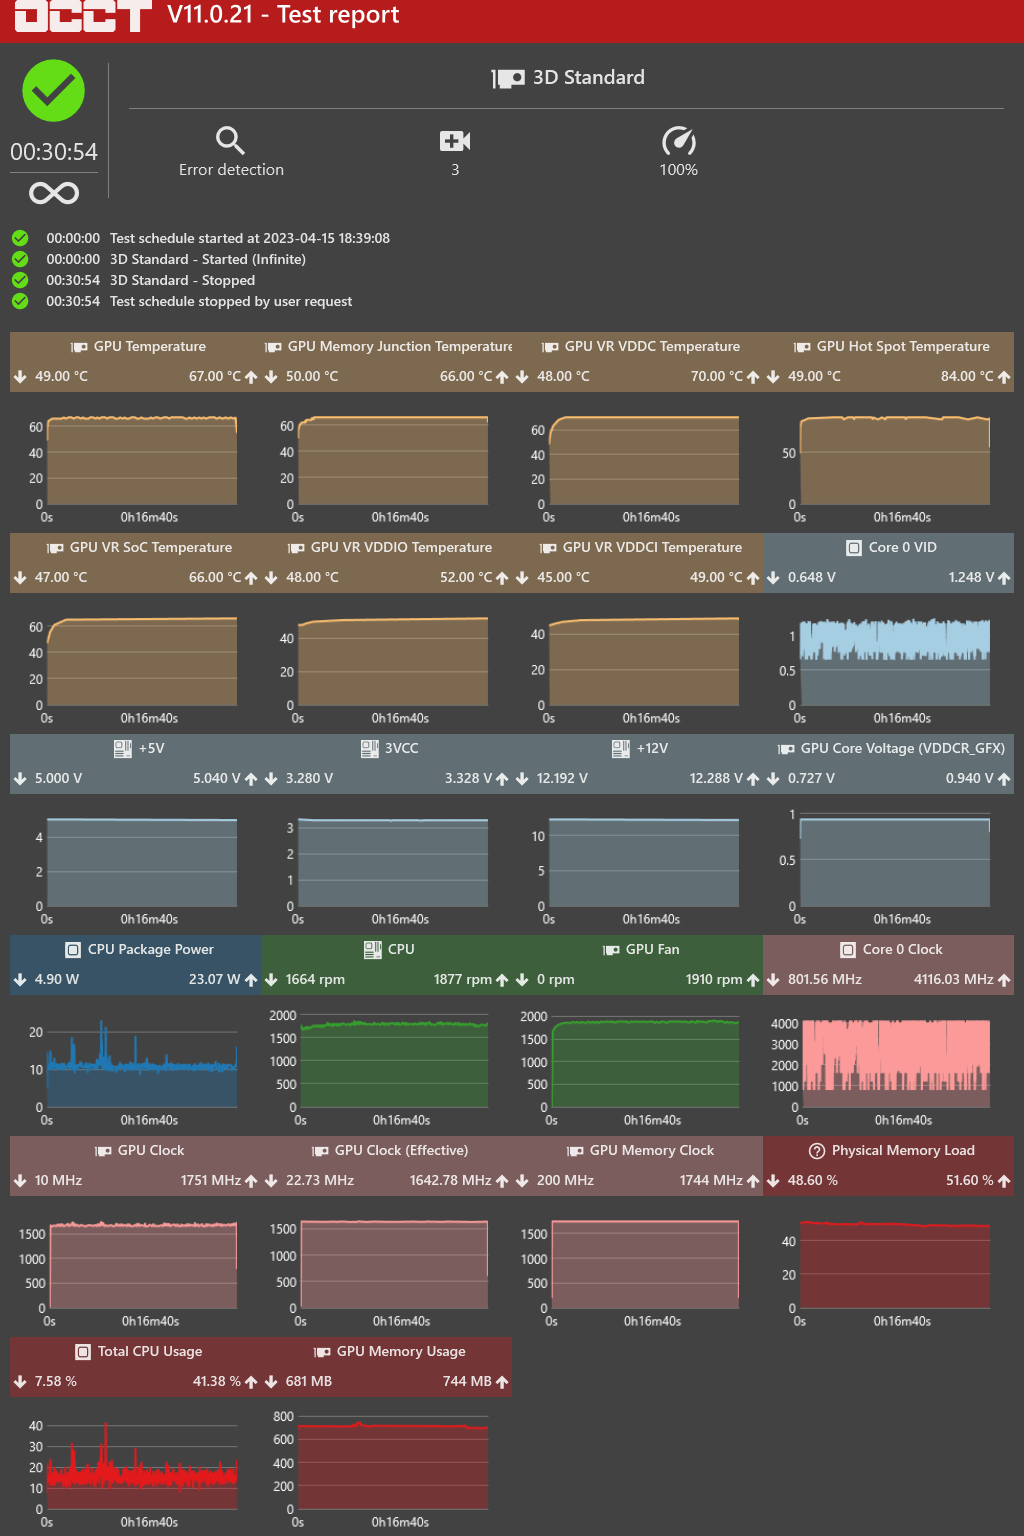This screenshot has width=1024, height=1536.
Task: Select the Core 0 Clock graph
Action: tap(895, 1063)
